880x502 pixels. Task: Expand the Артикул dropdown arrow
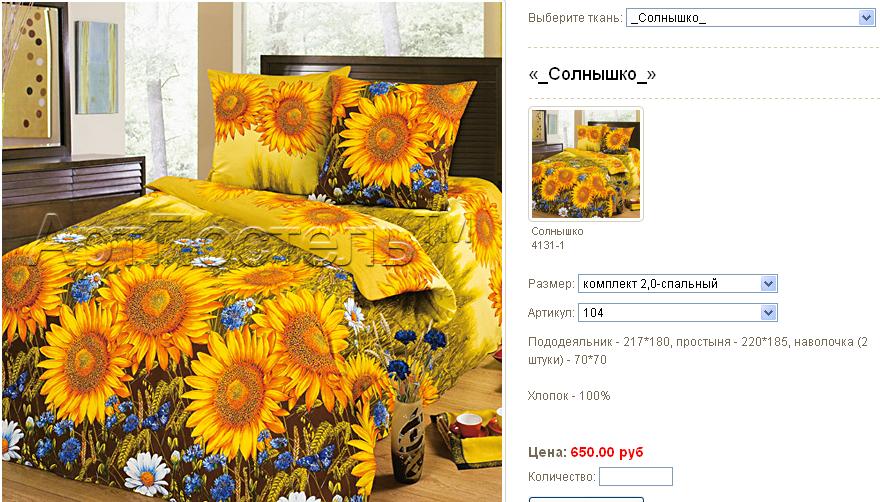click(x=768, y=313)
